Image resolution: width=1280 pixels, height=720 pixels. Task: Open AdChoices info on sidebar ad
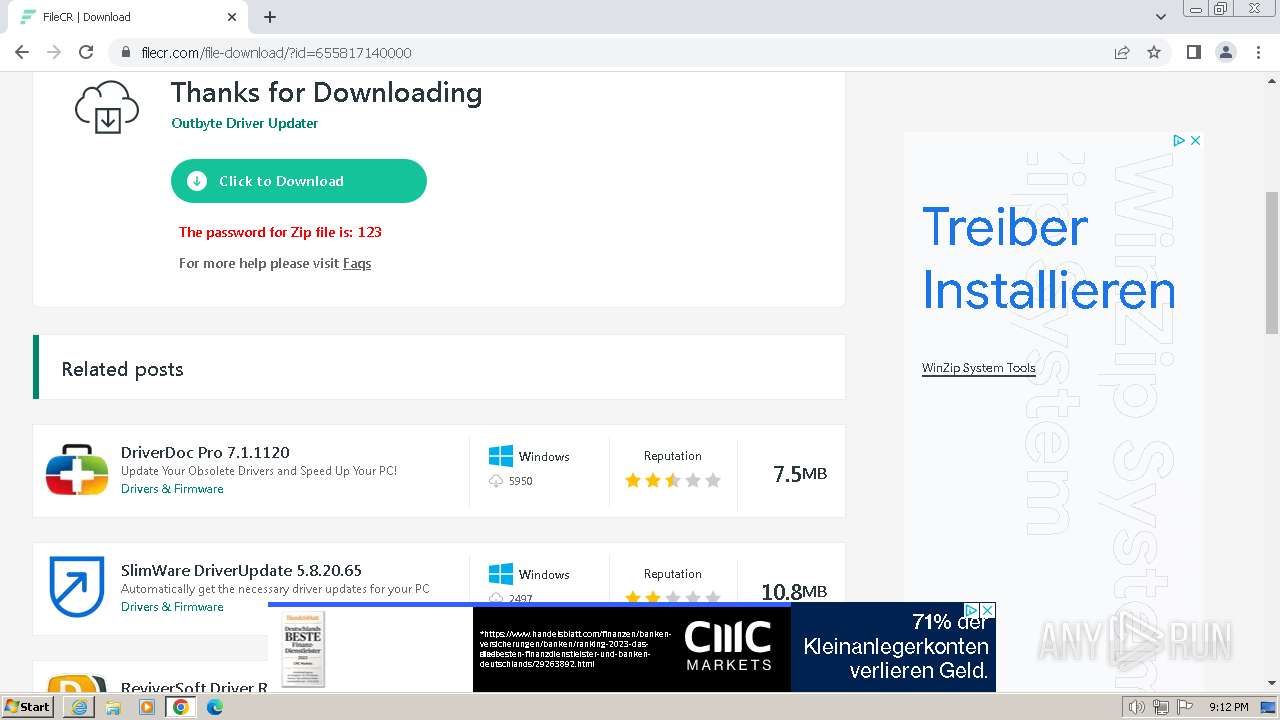click(1179, 140)
